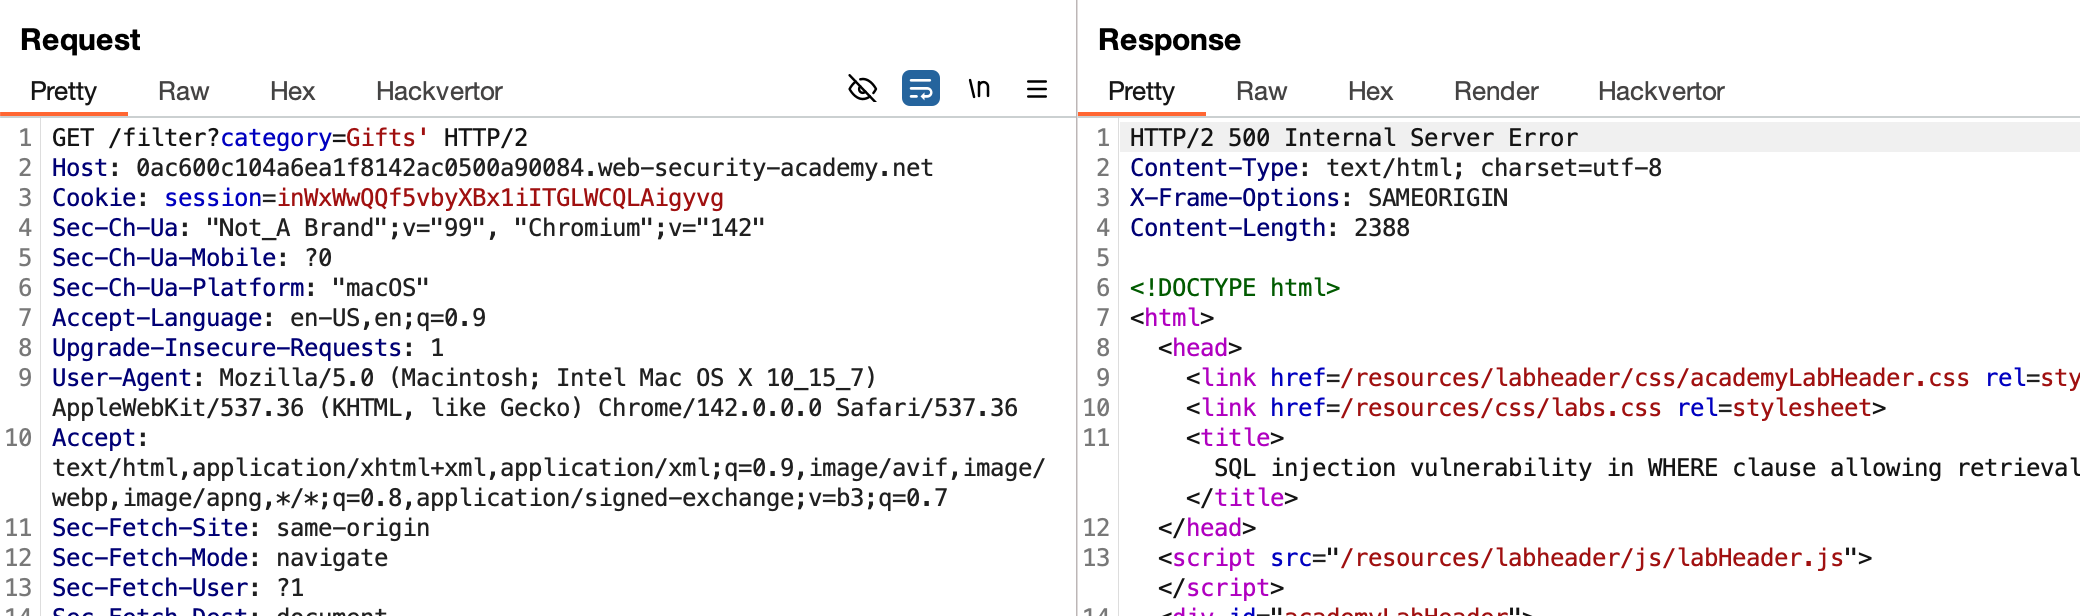Click the 500 Internal Server Error status line
2080x616 pixels.
click(x=1353, y=138)
